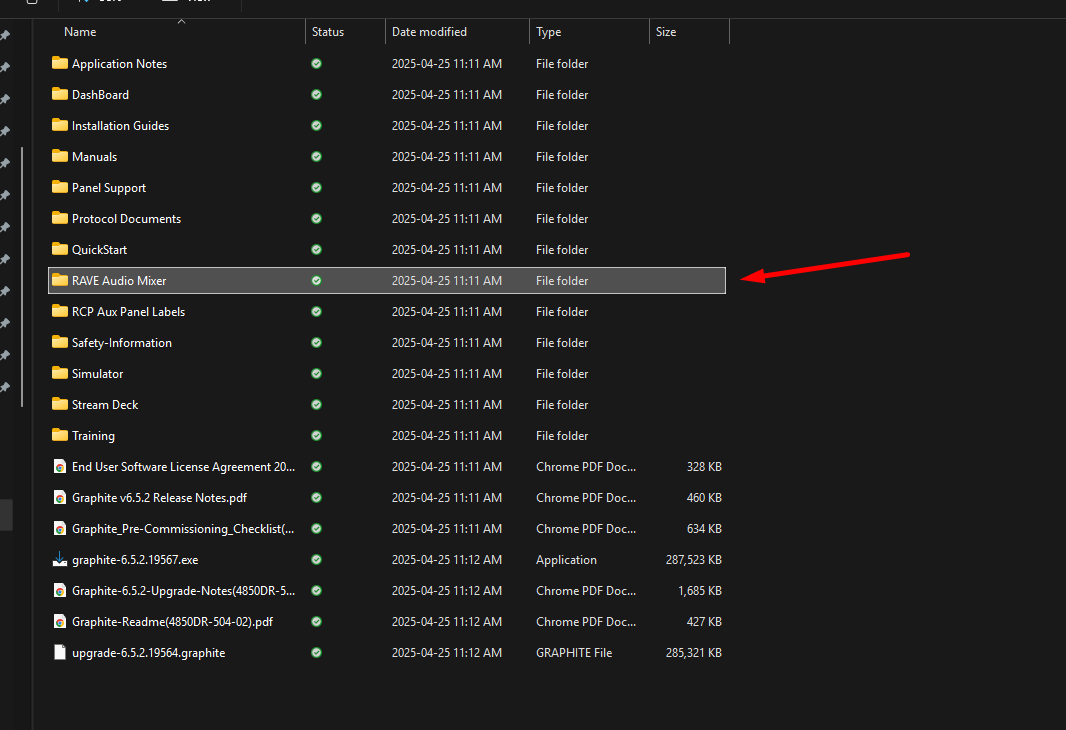Select the Simulator folder icon
The width and height of the screenshot is (1066, 730).
[x=60, y=373]
